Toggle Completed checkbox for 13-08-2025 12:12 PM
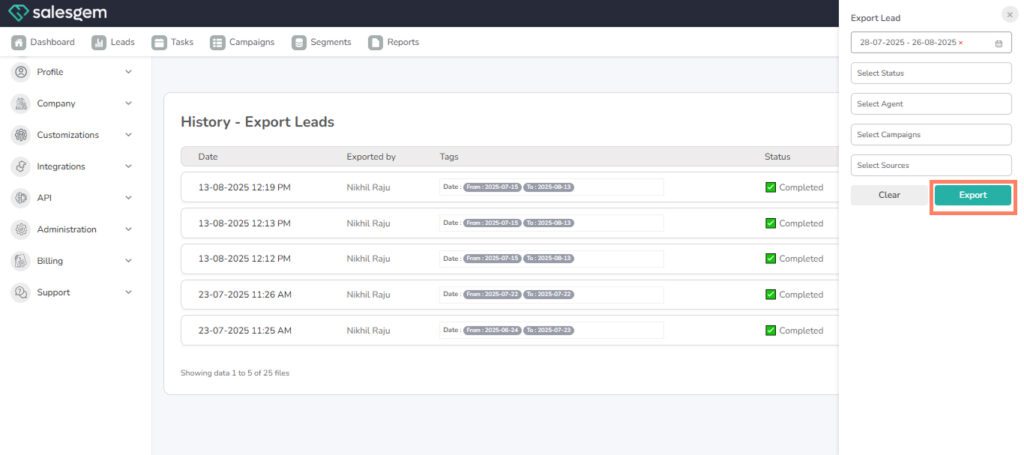This screenshot has width=1024, height=455. point(770,258)
